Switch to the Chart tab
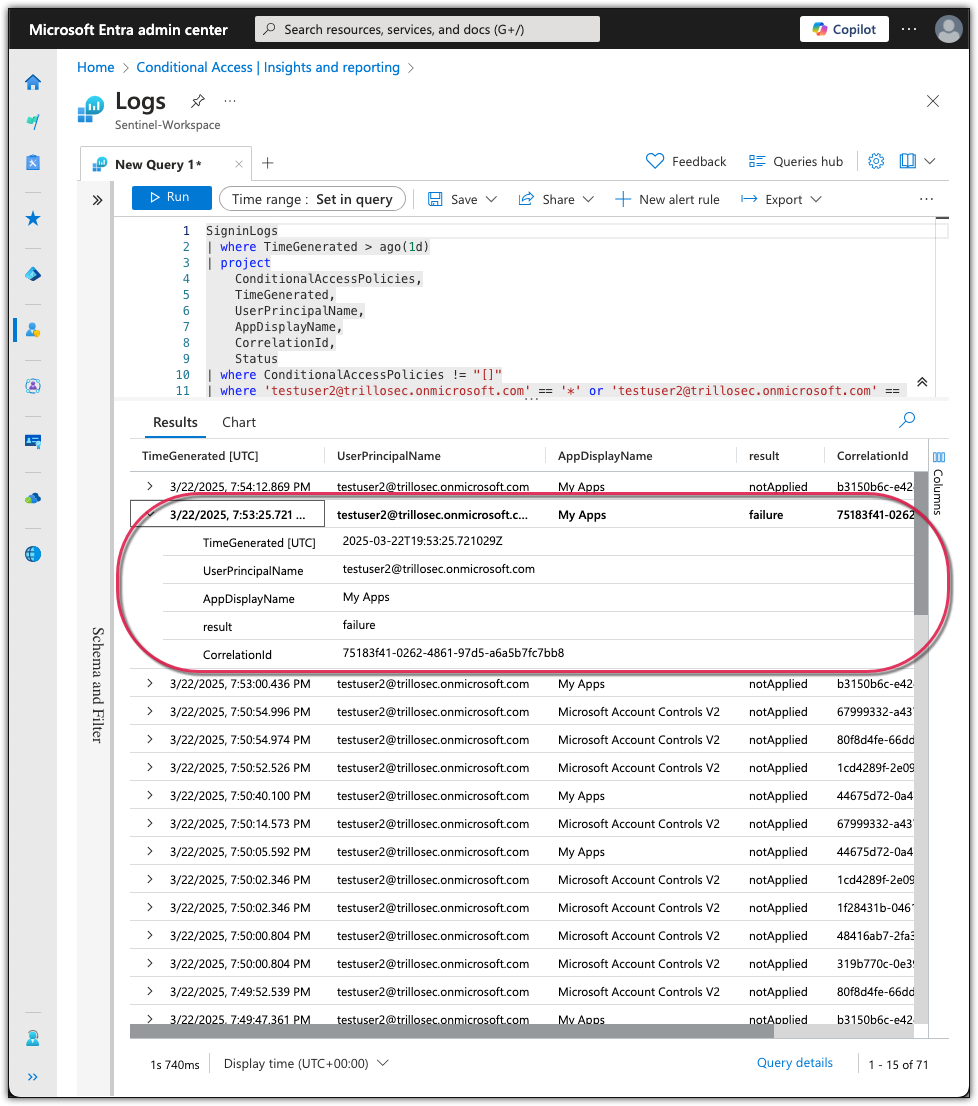 click(239, 423)
